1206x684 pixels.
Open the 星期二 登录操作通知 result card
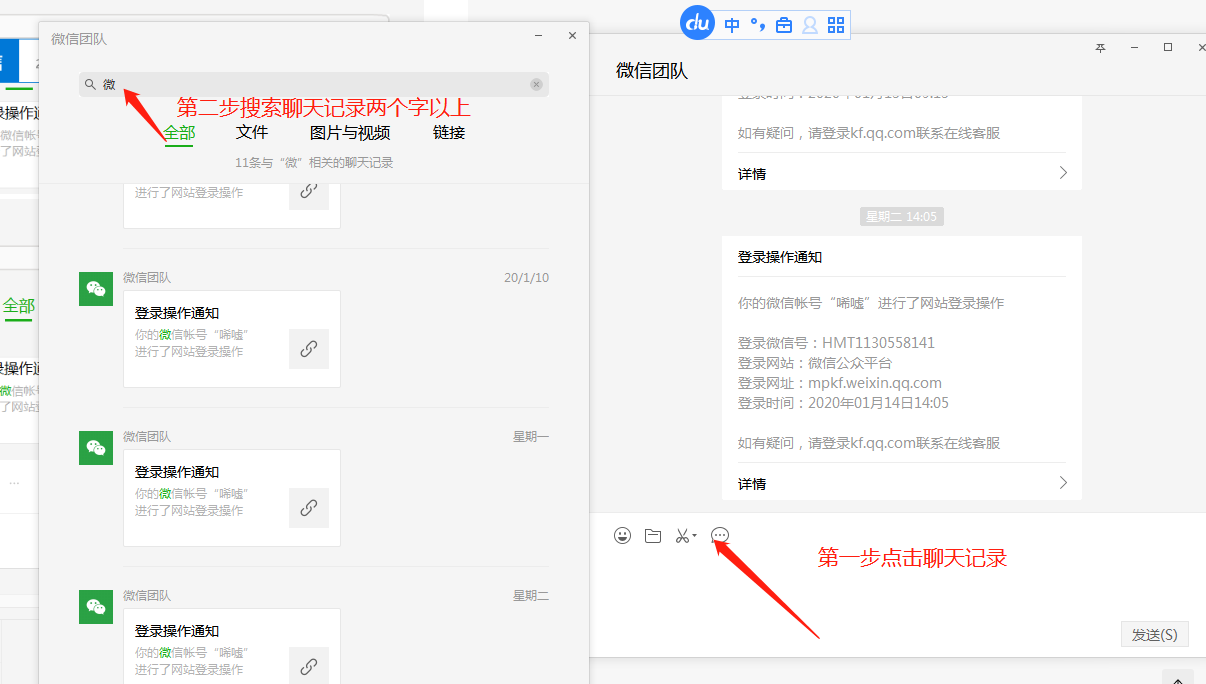(x=232, y=646)
